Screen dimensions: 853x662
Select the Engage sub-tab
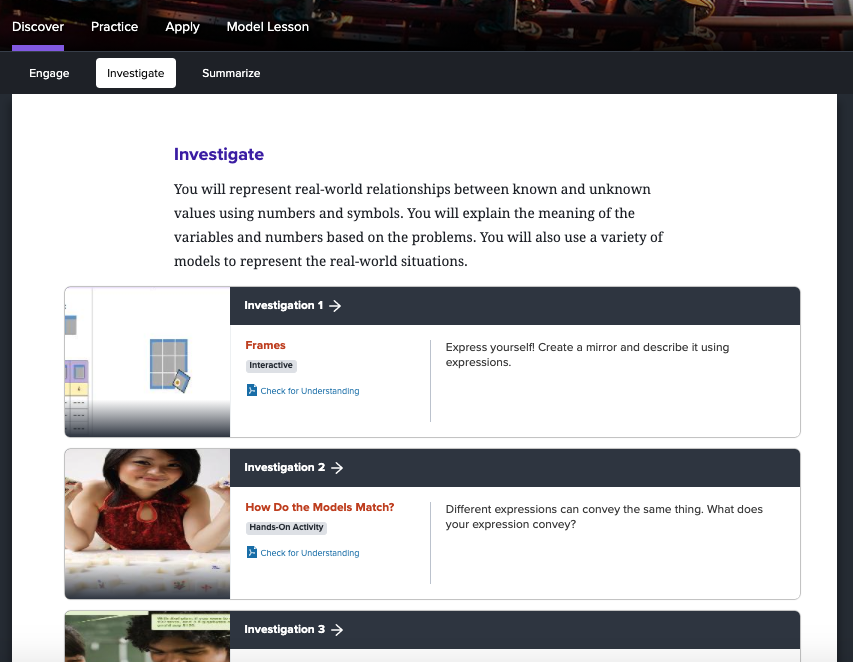click(49, 73)
